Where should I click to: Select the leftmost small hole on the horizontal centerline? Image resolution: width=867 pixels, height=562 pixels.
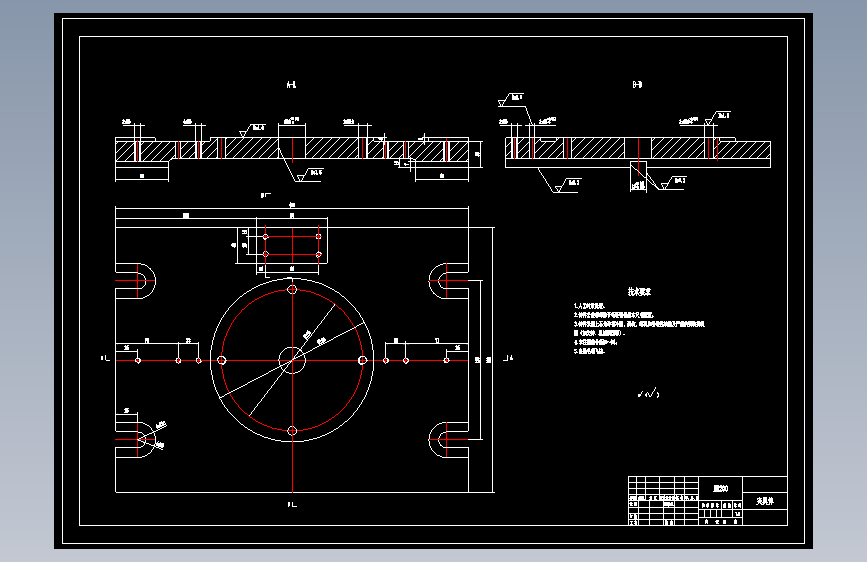pyautogui.click(x=138, y=361)
